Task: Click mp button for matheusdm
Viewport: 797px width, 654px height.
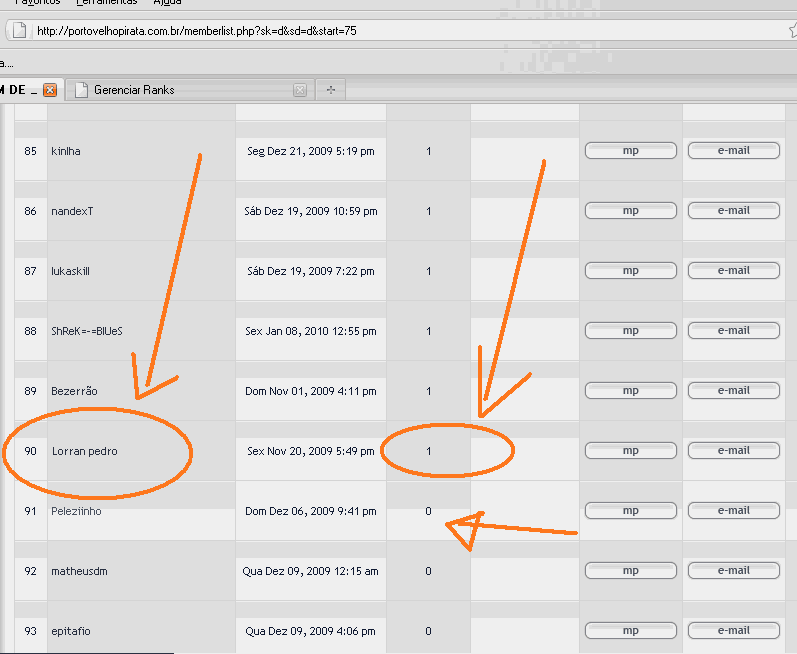Action: click(x=630, y=571)
